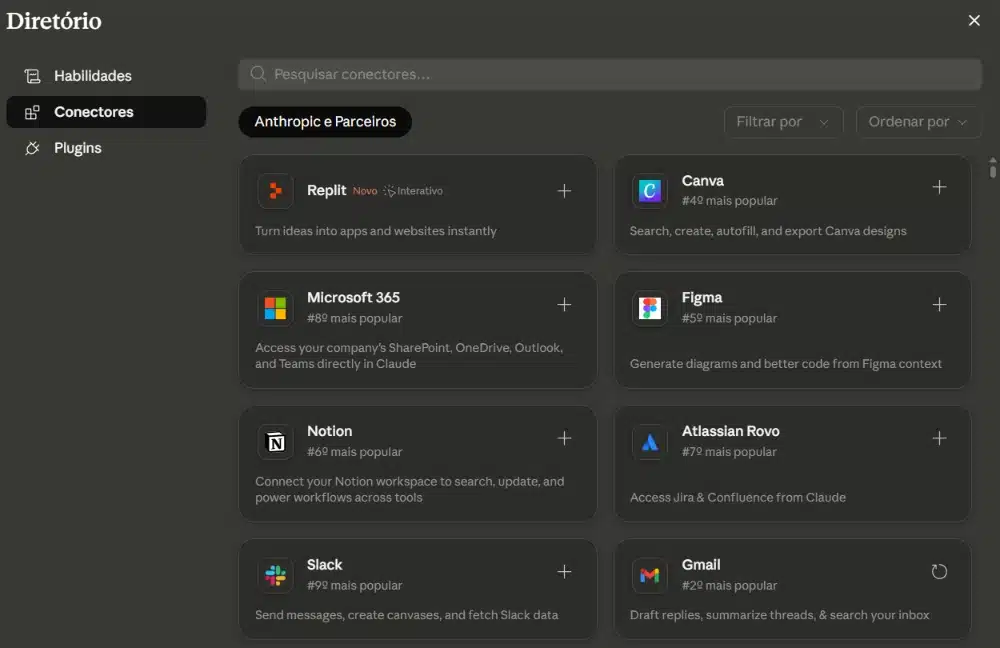
Task: Click the Atlassian Rovo logo icon
Action: (x=649, y=442)
